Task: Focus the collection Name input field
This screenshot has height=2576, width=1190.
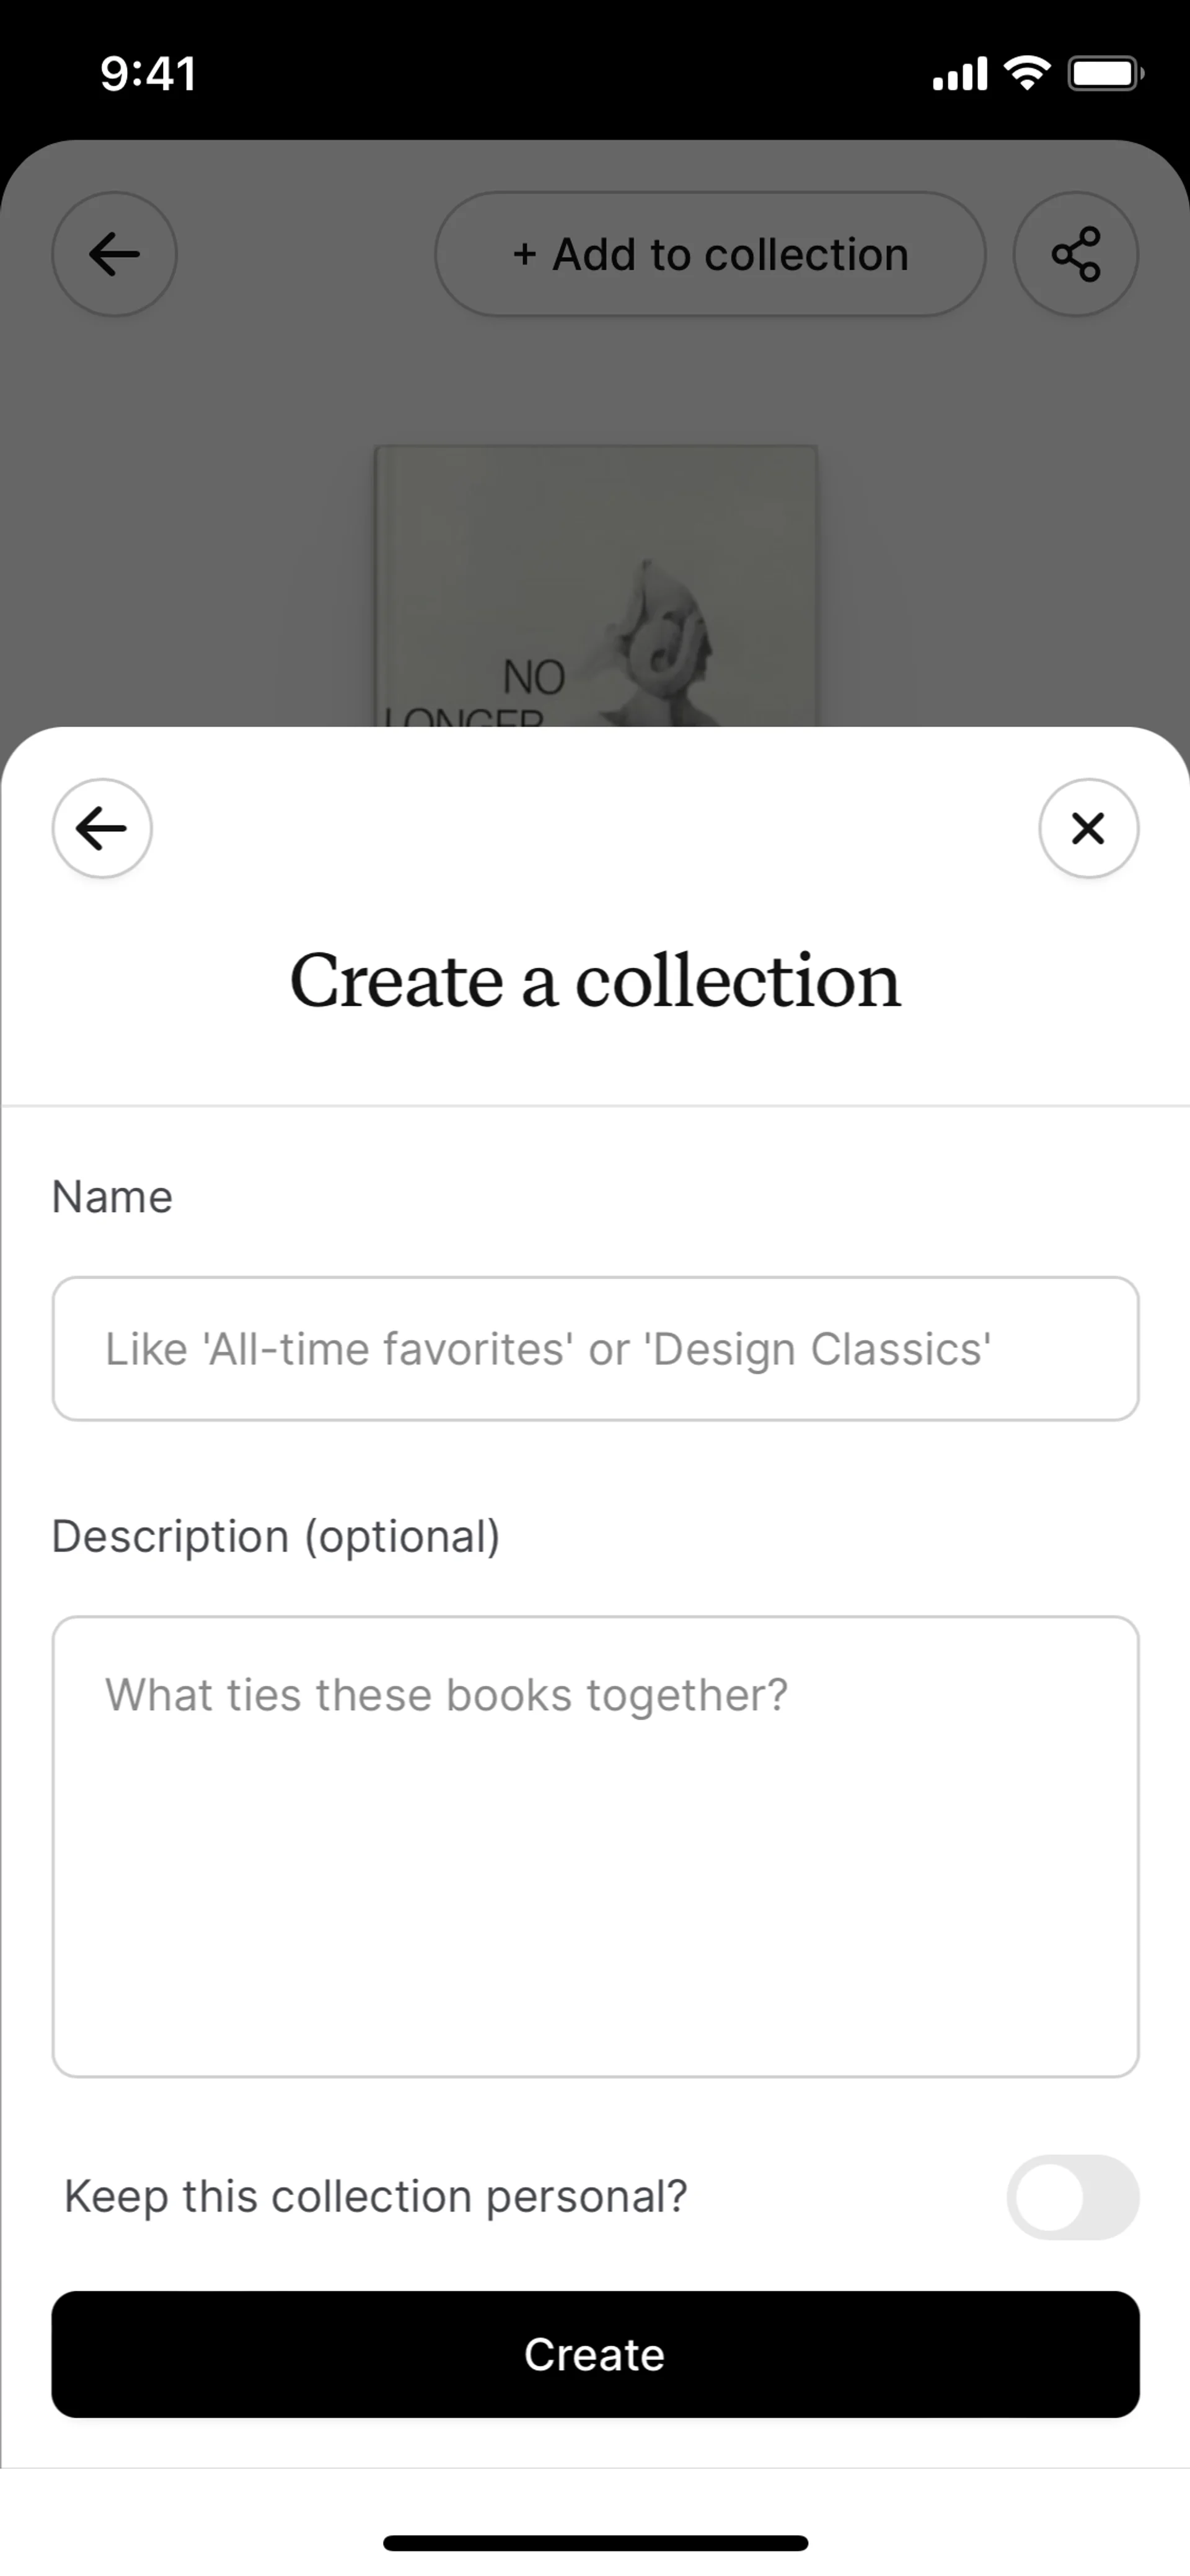Action: pos(595,1348)
